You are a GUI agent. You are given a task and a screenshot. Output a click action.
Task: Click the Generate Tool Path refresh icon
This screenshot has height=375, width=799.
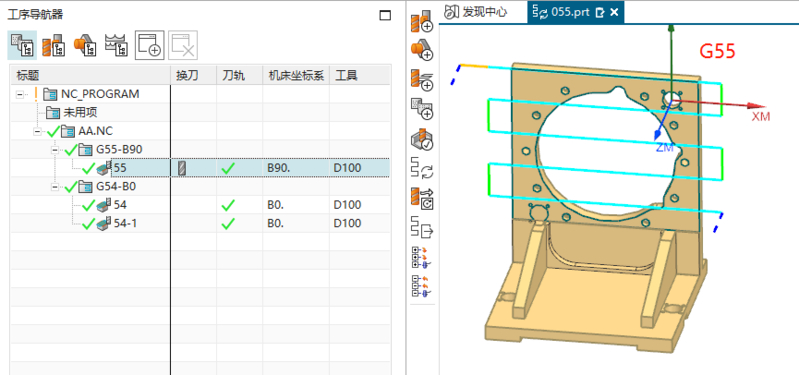(x=422, y=168)
